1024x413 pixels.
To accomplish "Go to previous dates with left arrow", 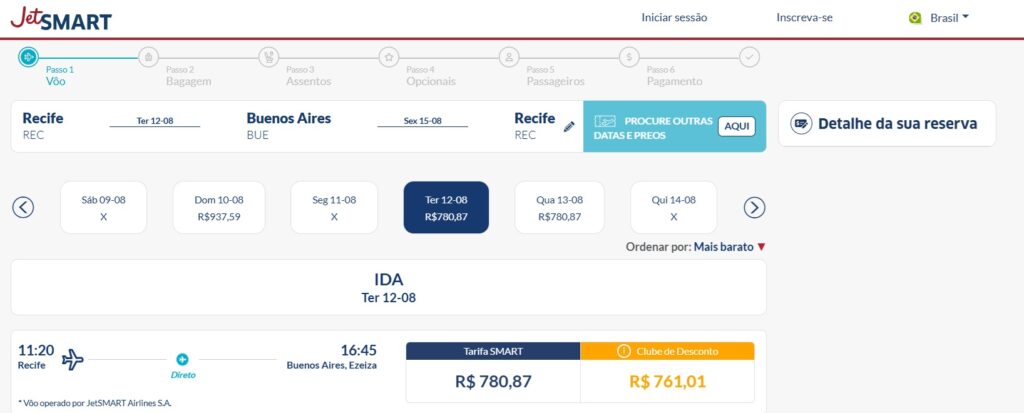I will tap(23, 207).
